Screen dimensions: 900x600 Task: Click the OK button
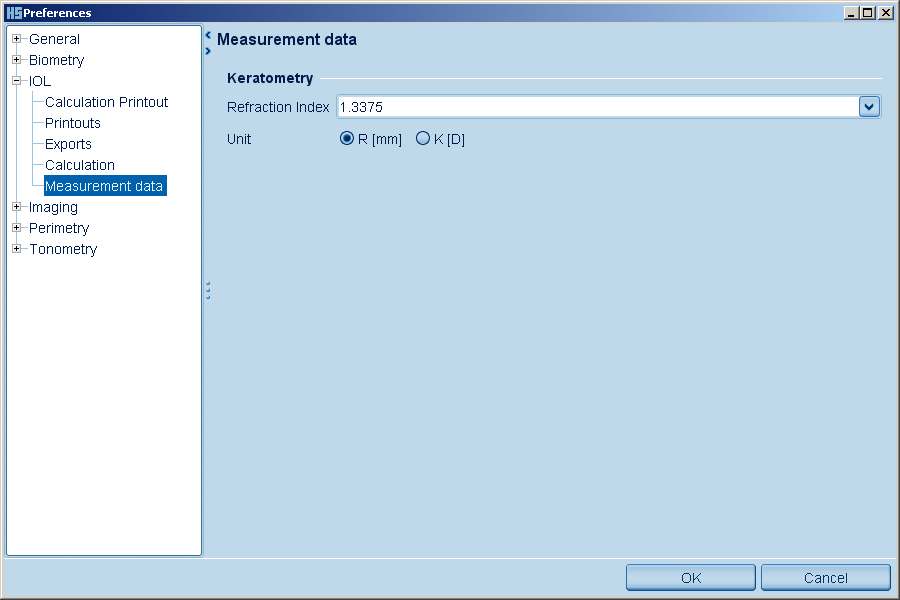click(691, 577)
